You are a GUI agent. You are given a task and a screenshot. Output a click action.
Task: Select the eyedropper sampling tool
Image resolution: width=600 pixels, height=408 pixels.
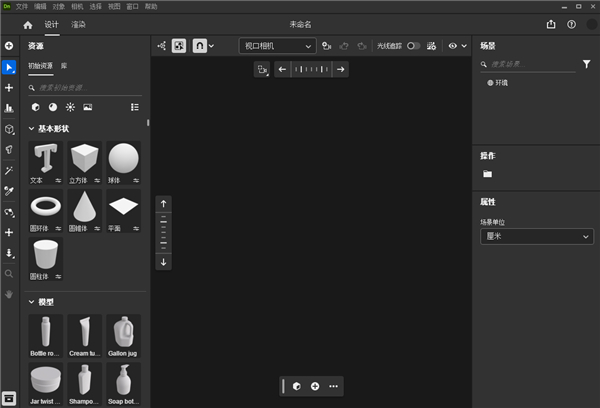click(x=9, y=191)
